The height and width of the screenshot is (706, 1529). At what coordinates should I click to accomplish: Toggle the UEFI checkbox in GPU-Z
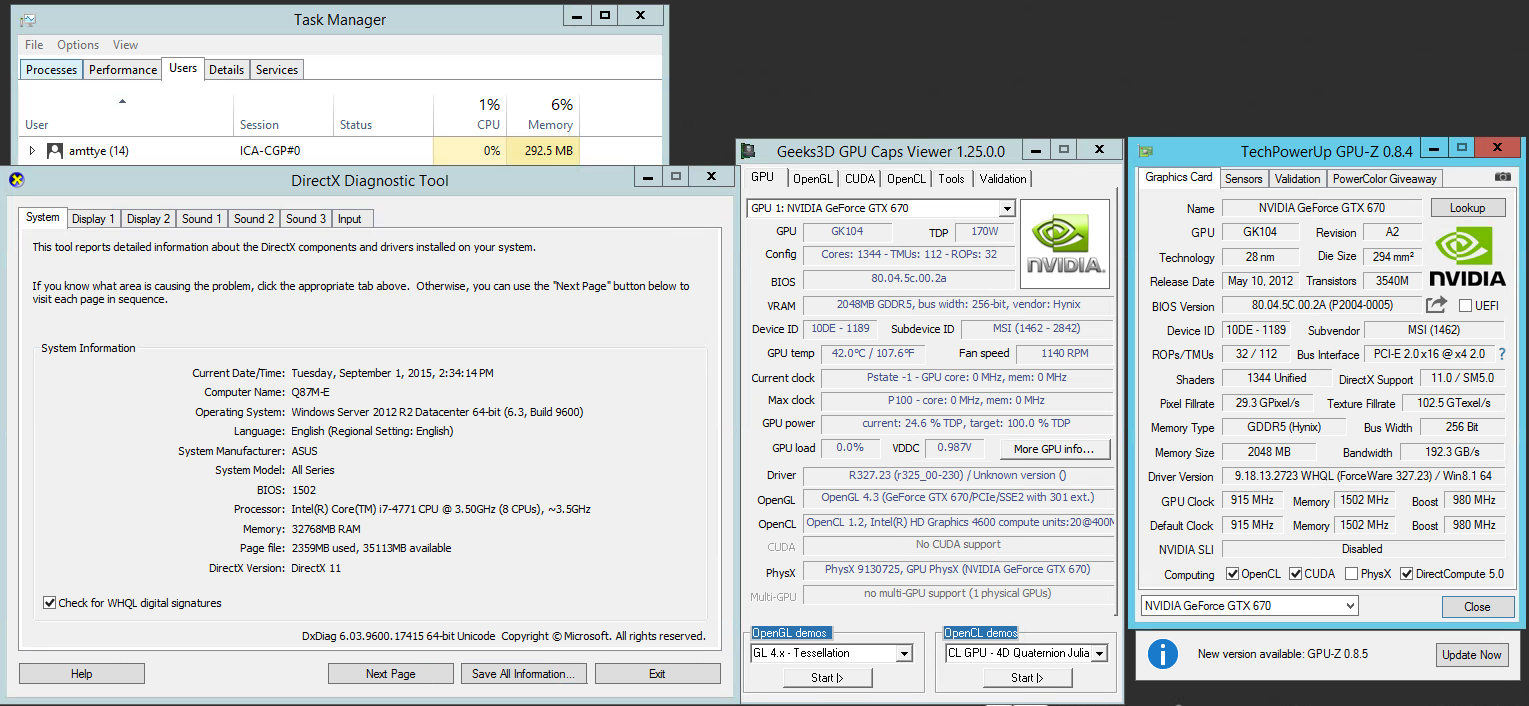[1466, 305]
